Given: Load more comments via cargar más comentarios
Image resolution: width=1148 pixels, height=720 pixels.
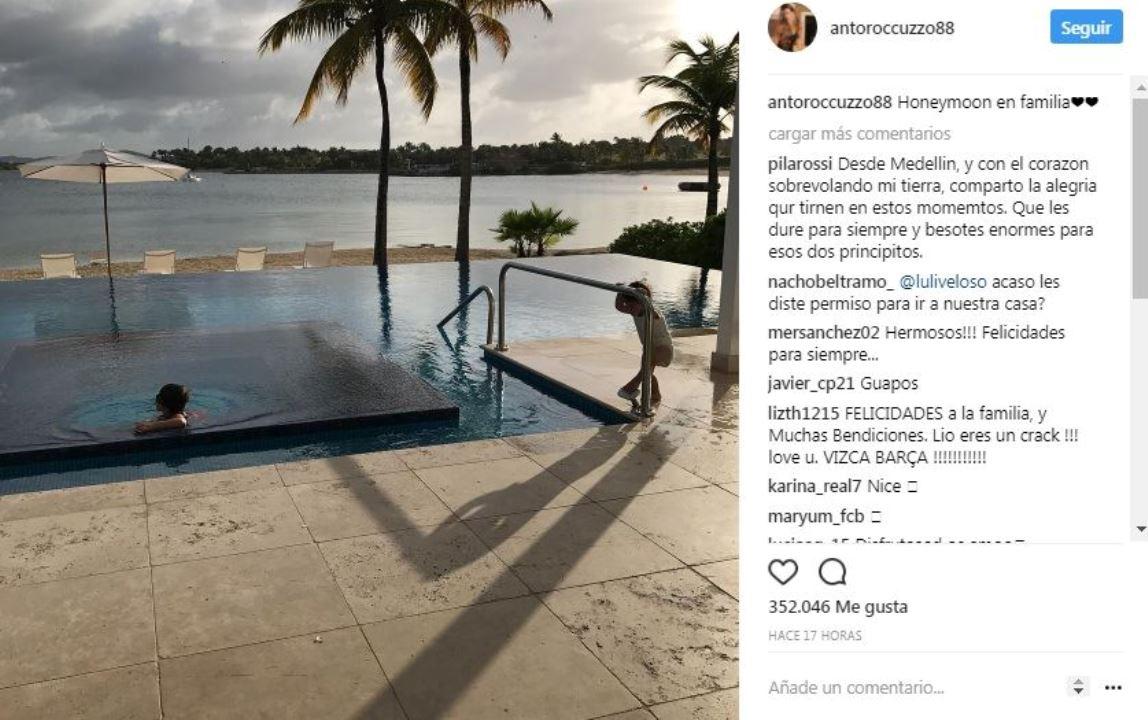Looking at the screenshot, I should click(859, 133).
